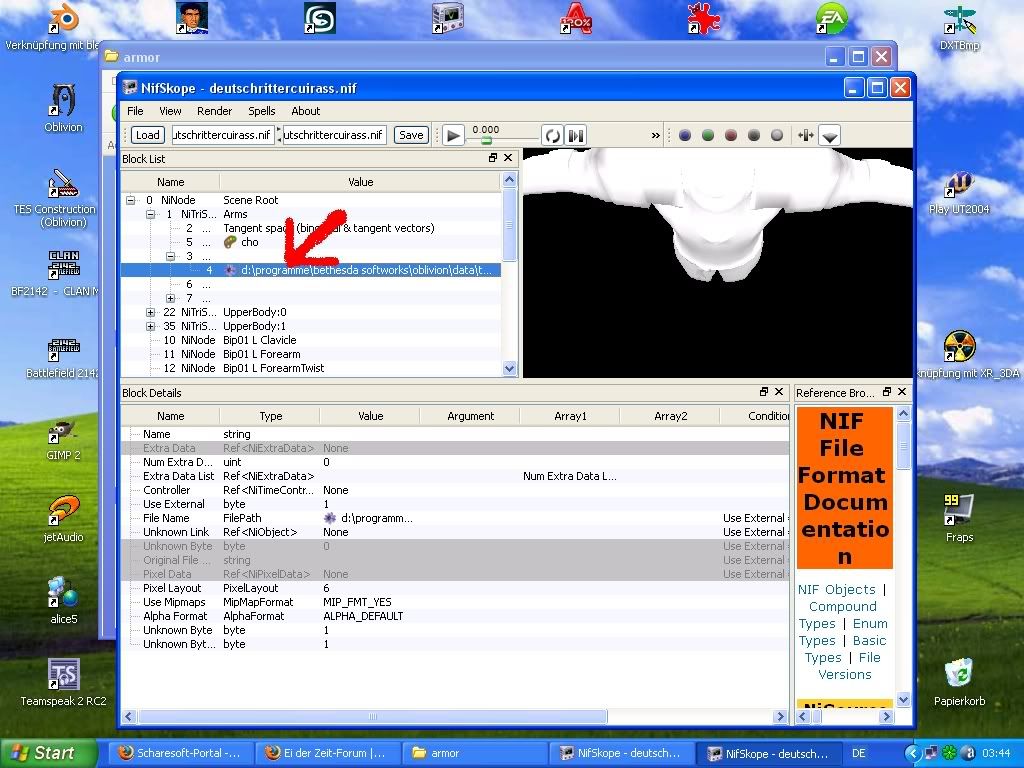Collapse the NiNode Scene Root tree
Screen dimensions: 1024x768
pos(131,200)
